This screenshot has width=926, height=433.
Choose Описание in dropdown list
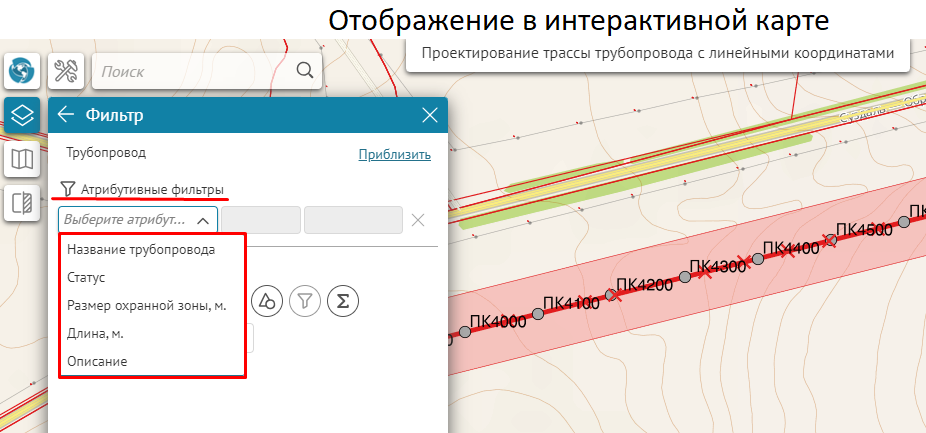pos(97,361)
